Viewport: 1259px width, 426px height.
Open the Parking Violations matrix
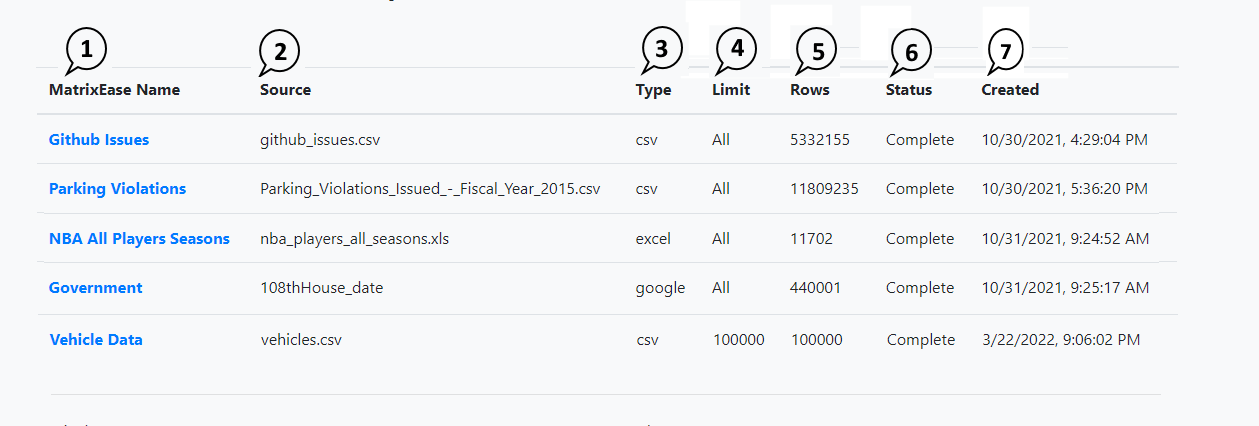point(117,189)
